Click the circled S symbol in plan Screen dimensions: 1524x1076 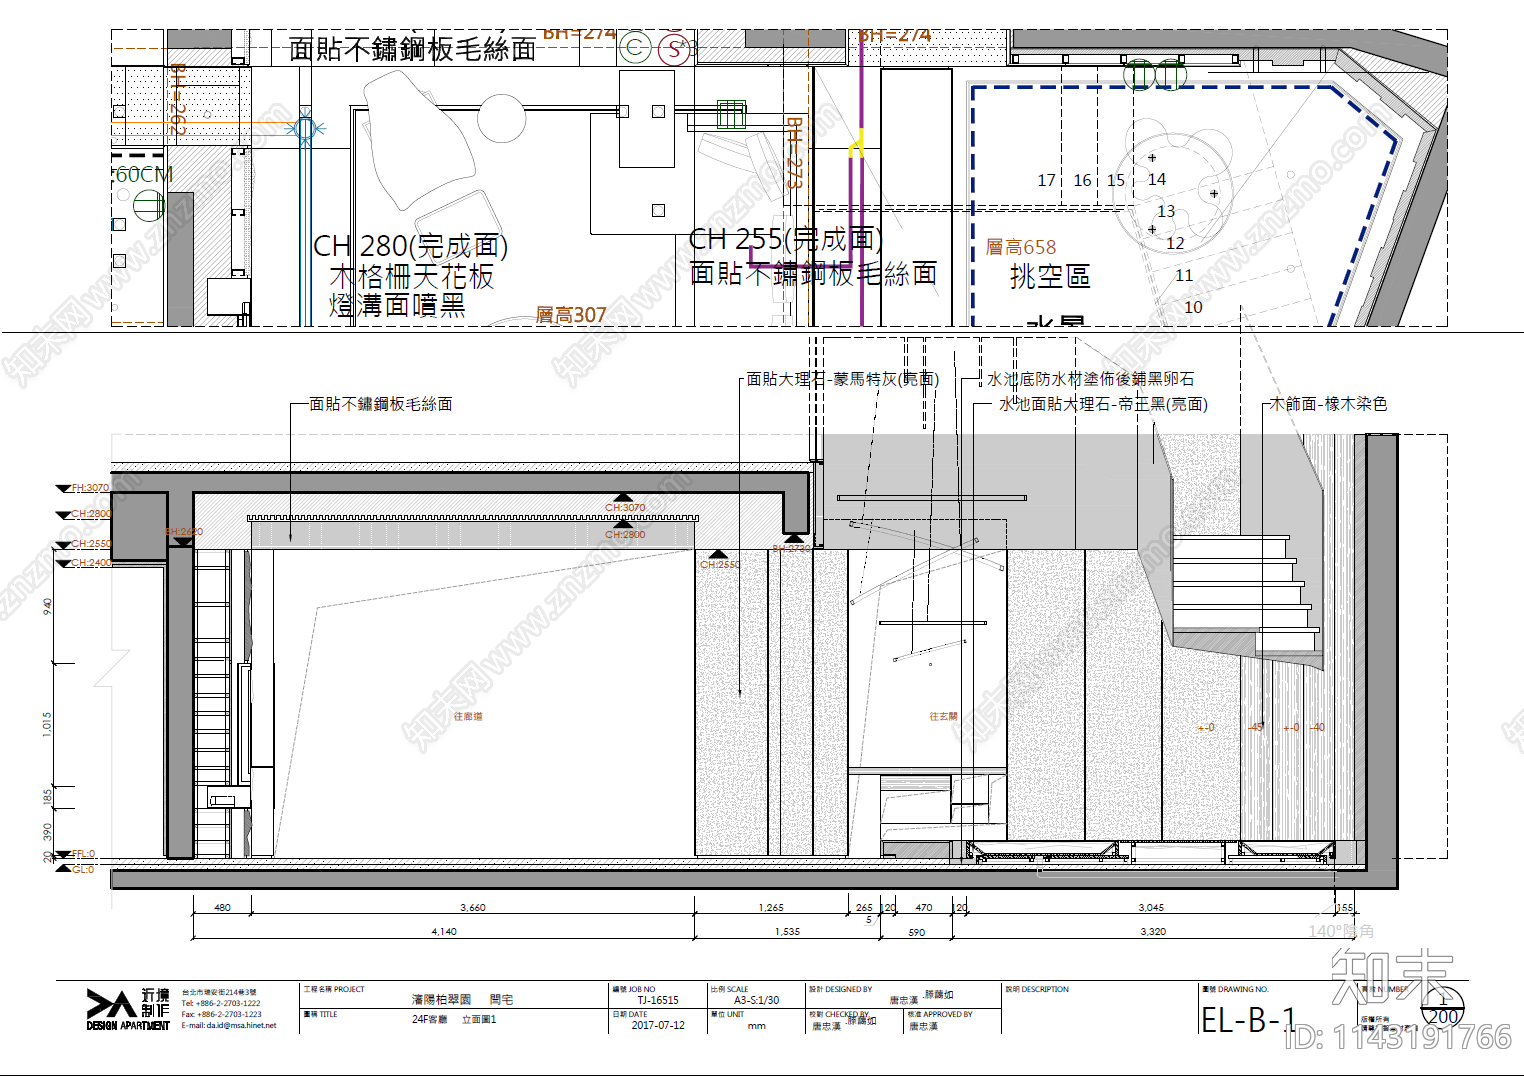(675, 48)
